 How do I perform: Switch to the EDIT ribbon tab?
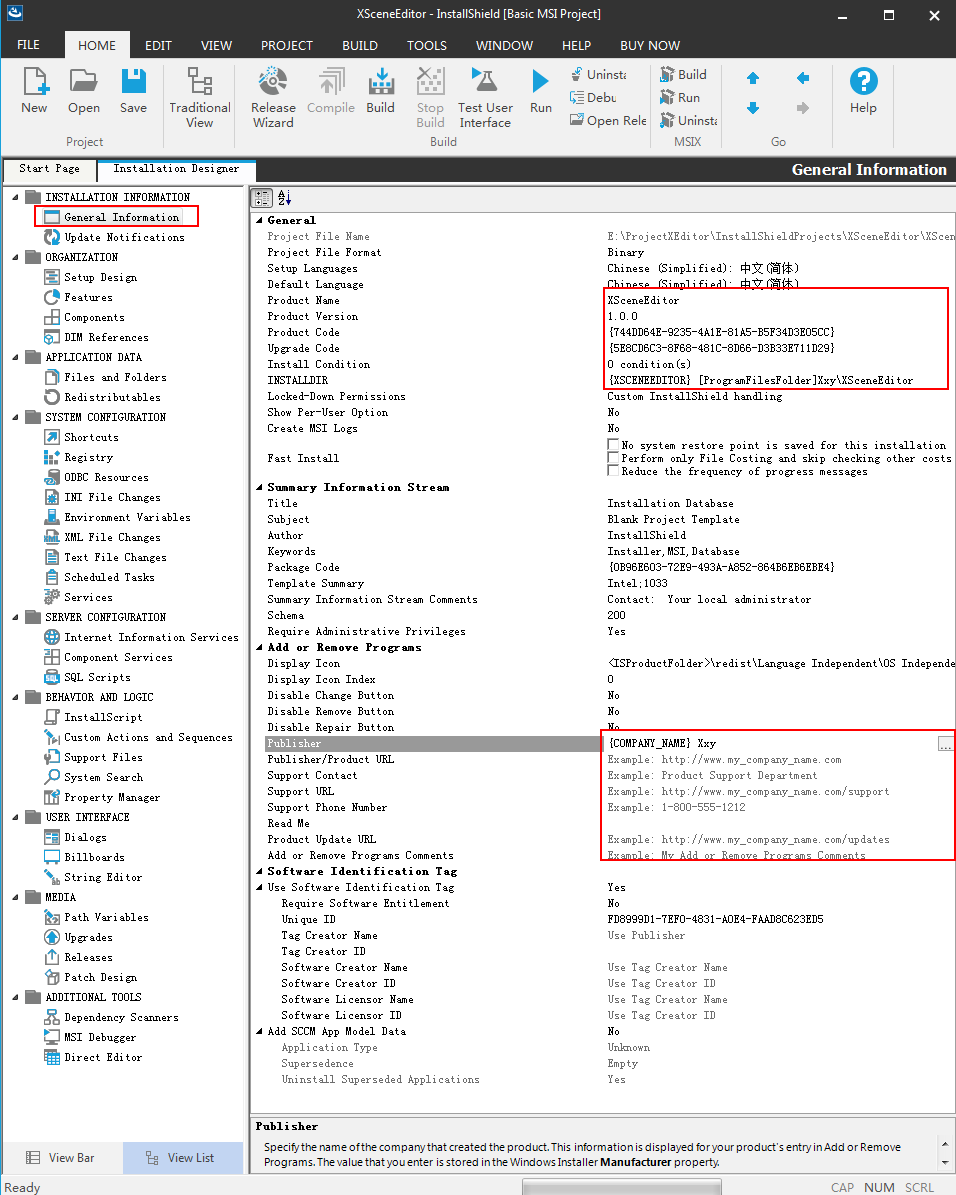click(x=159, y=46)
